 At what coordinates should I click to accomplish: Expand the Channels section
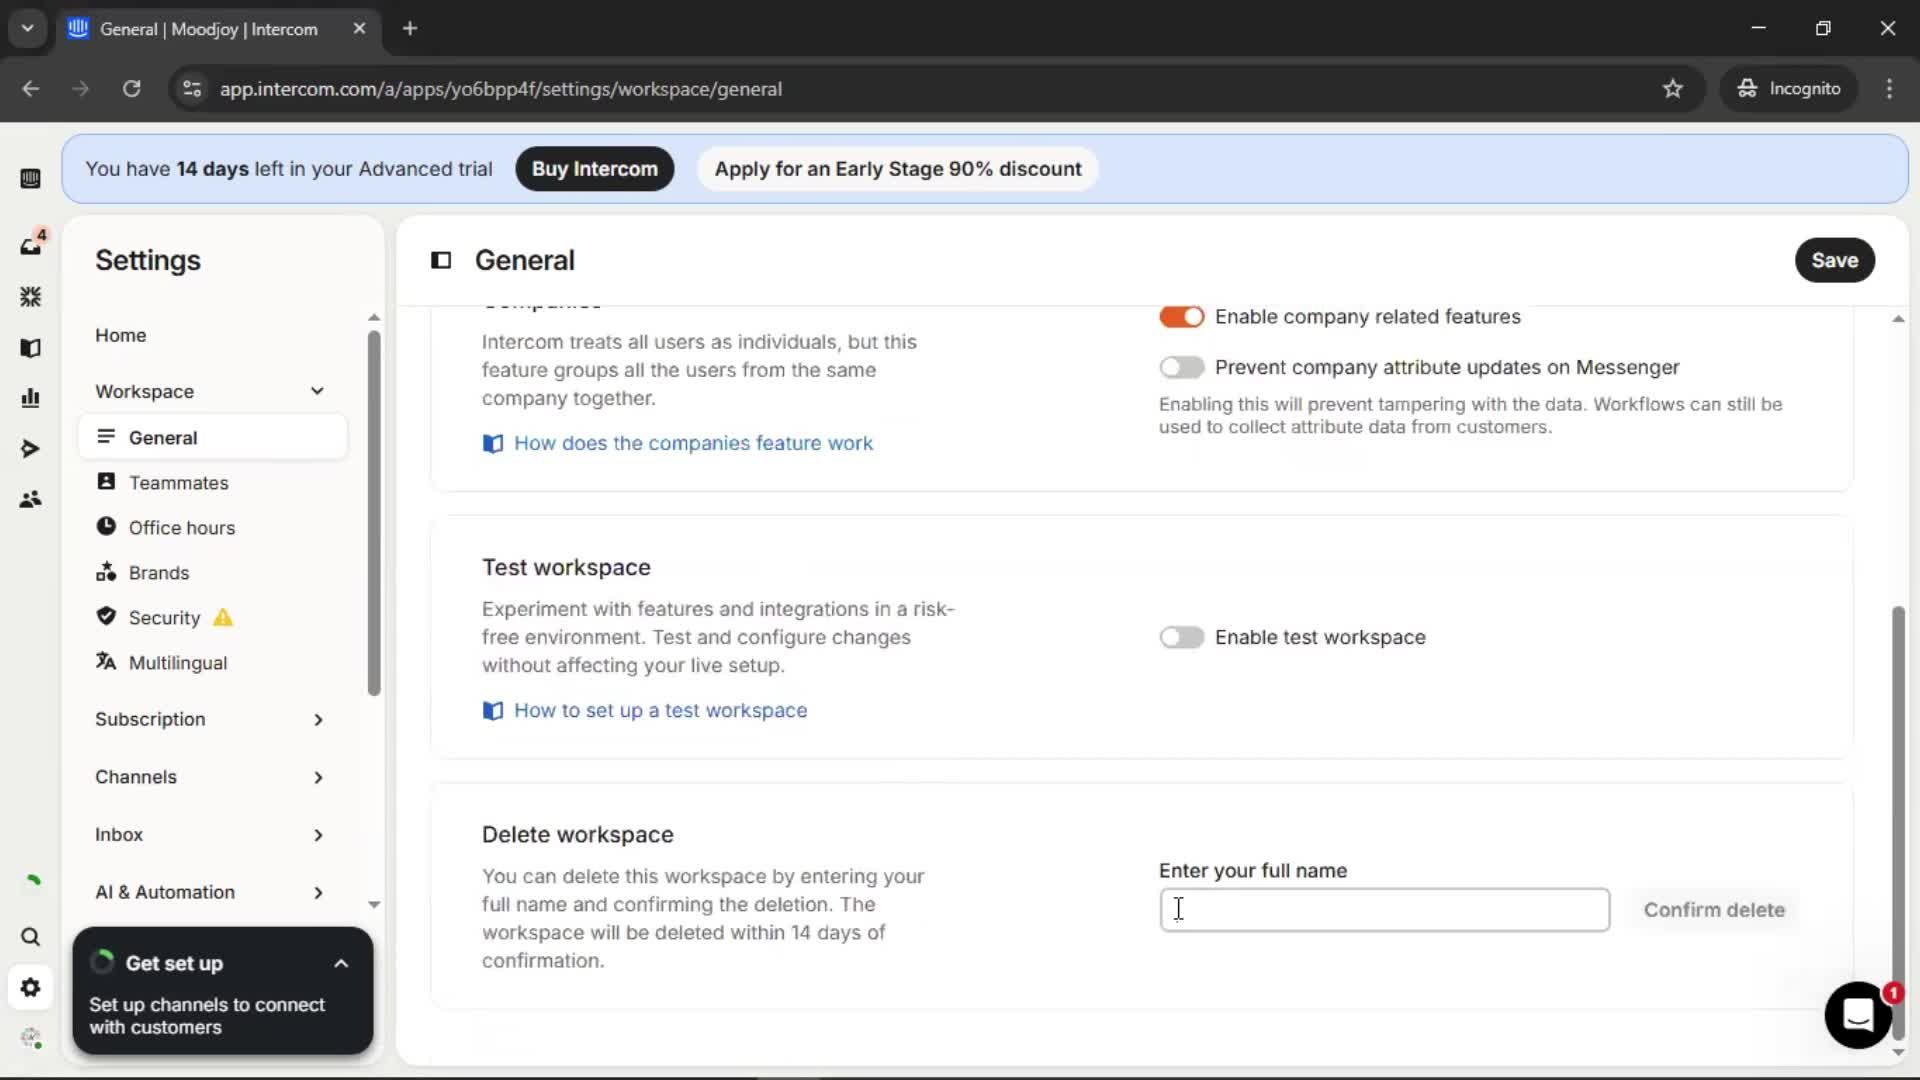(x=318, y=778)
